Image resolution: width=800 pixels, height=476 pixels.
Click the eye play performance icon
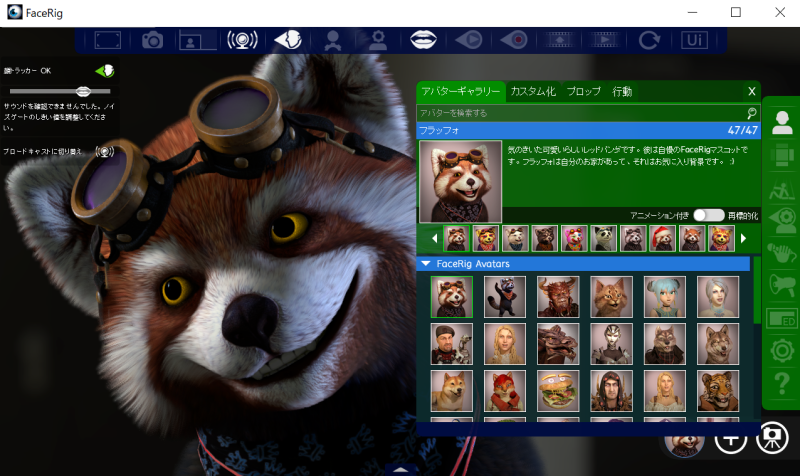[468, 40]
